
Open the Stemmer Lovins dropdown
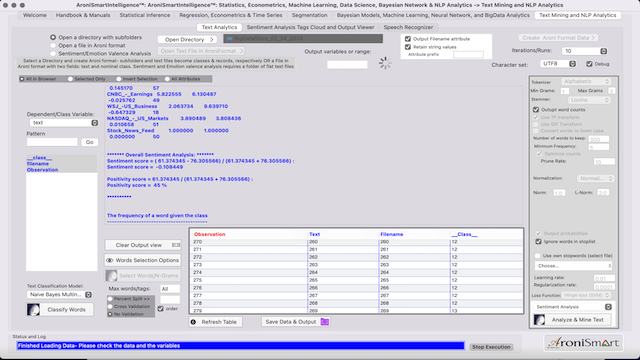pyautogui.click(x=589, y=100)
